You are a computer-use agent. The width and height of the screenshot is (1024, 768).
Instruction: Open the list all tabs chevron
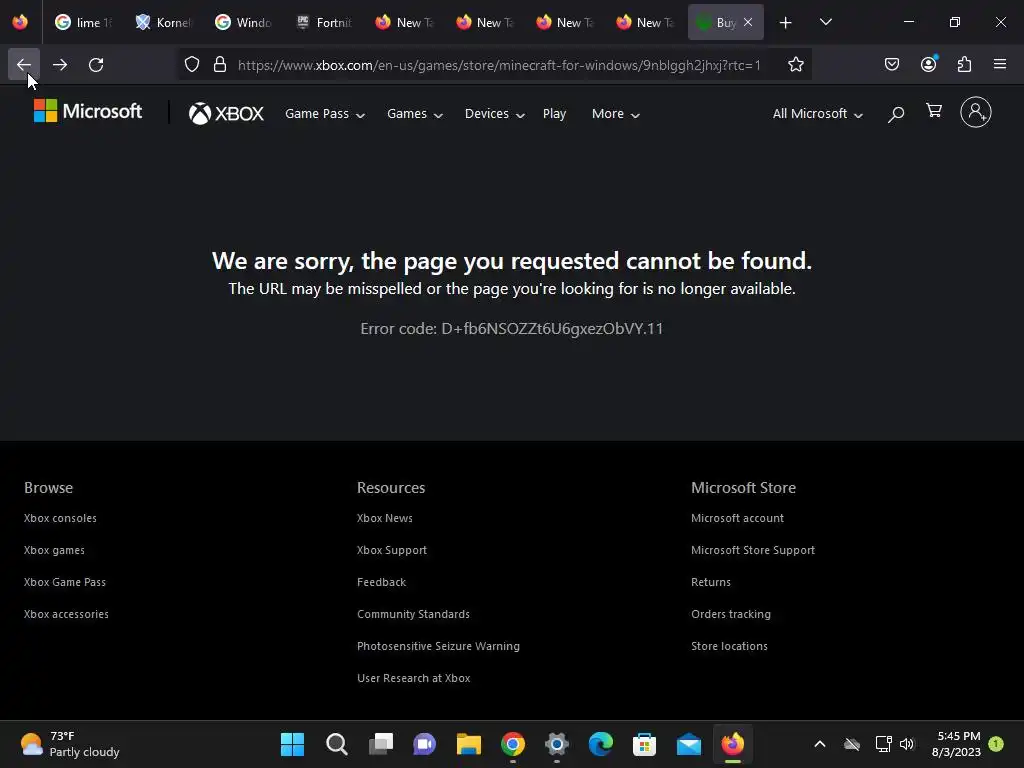825,22
